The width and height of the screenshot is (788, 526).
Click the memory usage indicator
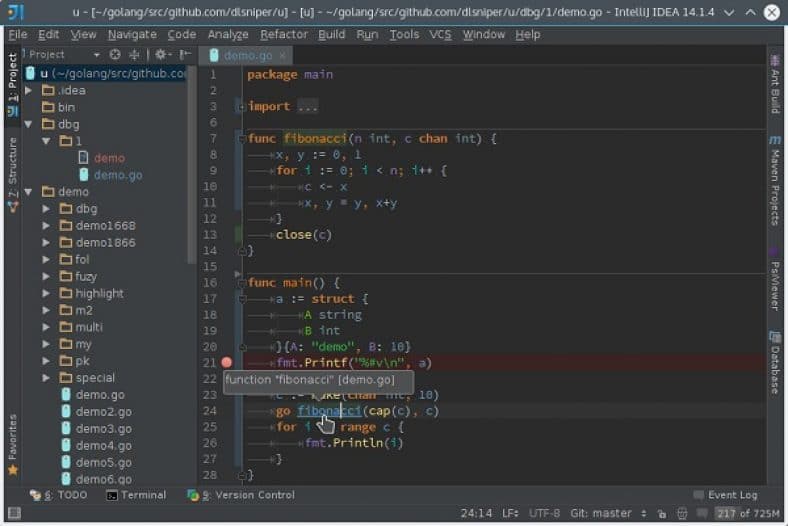click(748, 513)
